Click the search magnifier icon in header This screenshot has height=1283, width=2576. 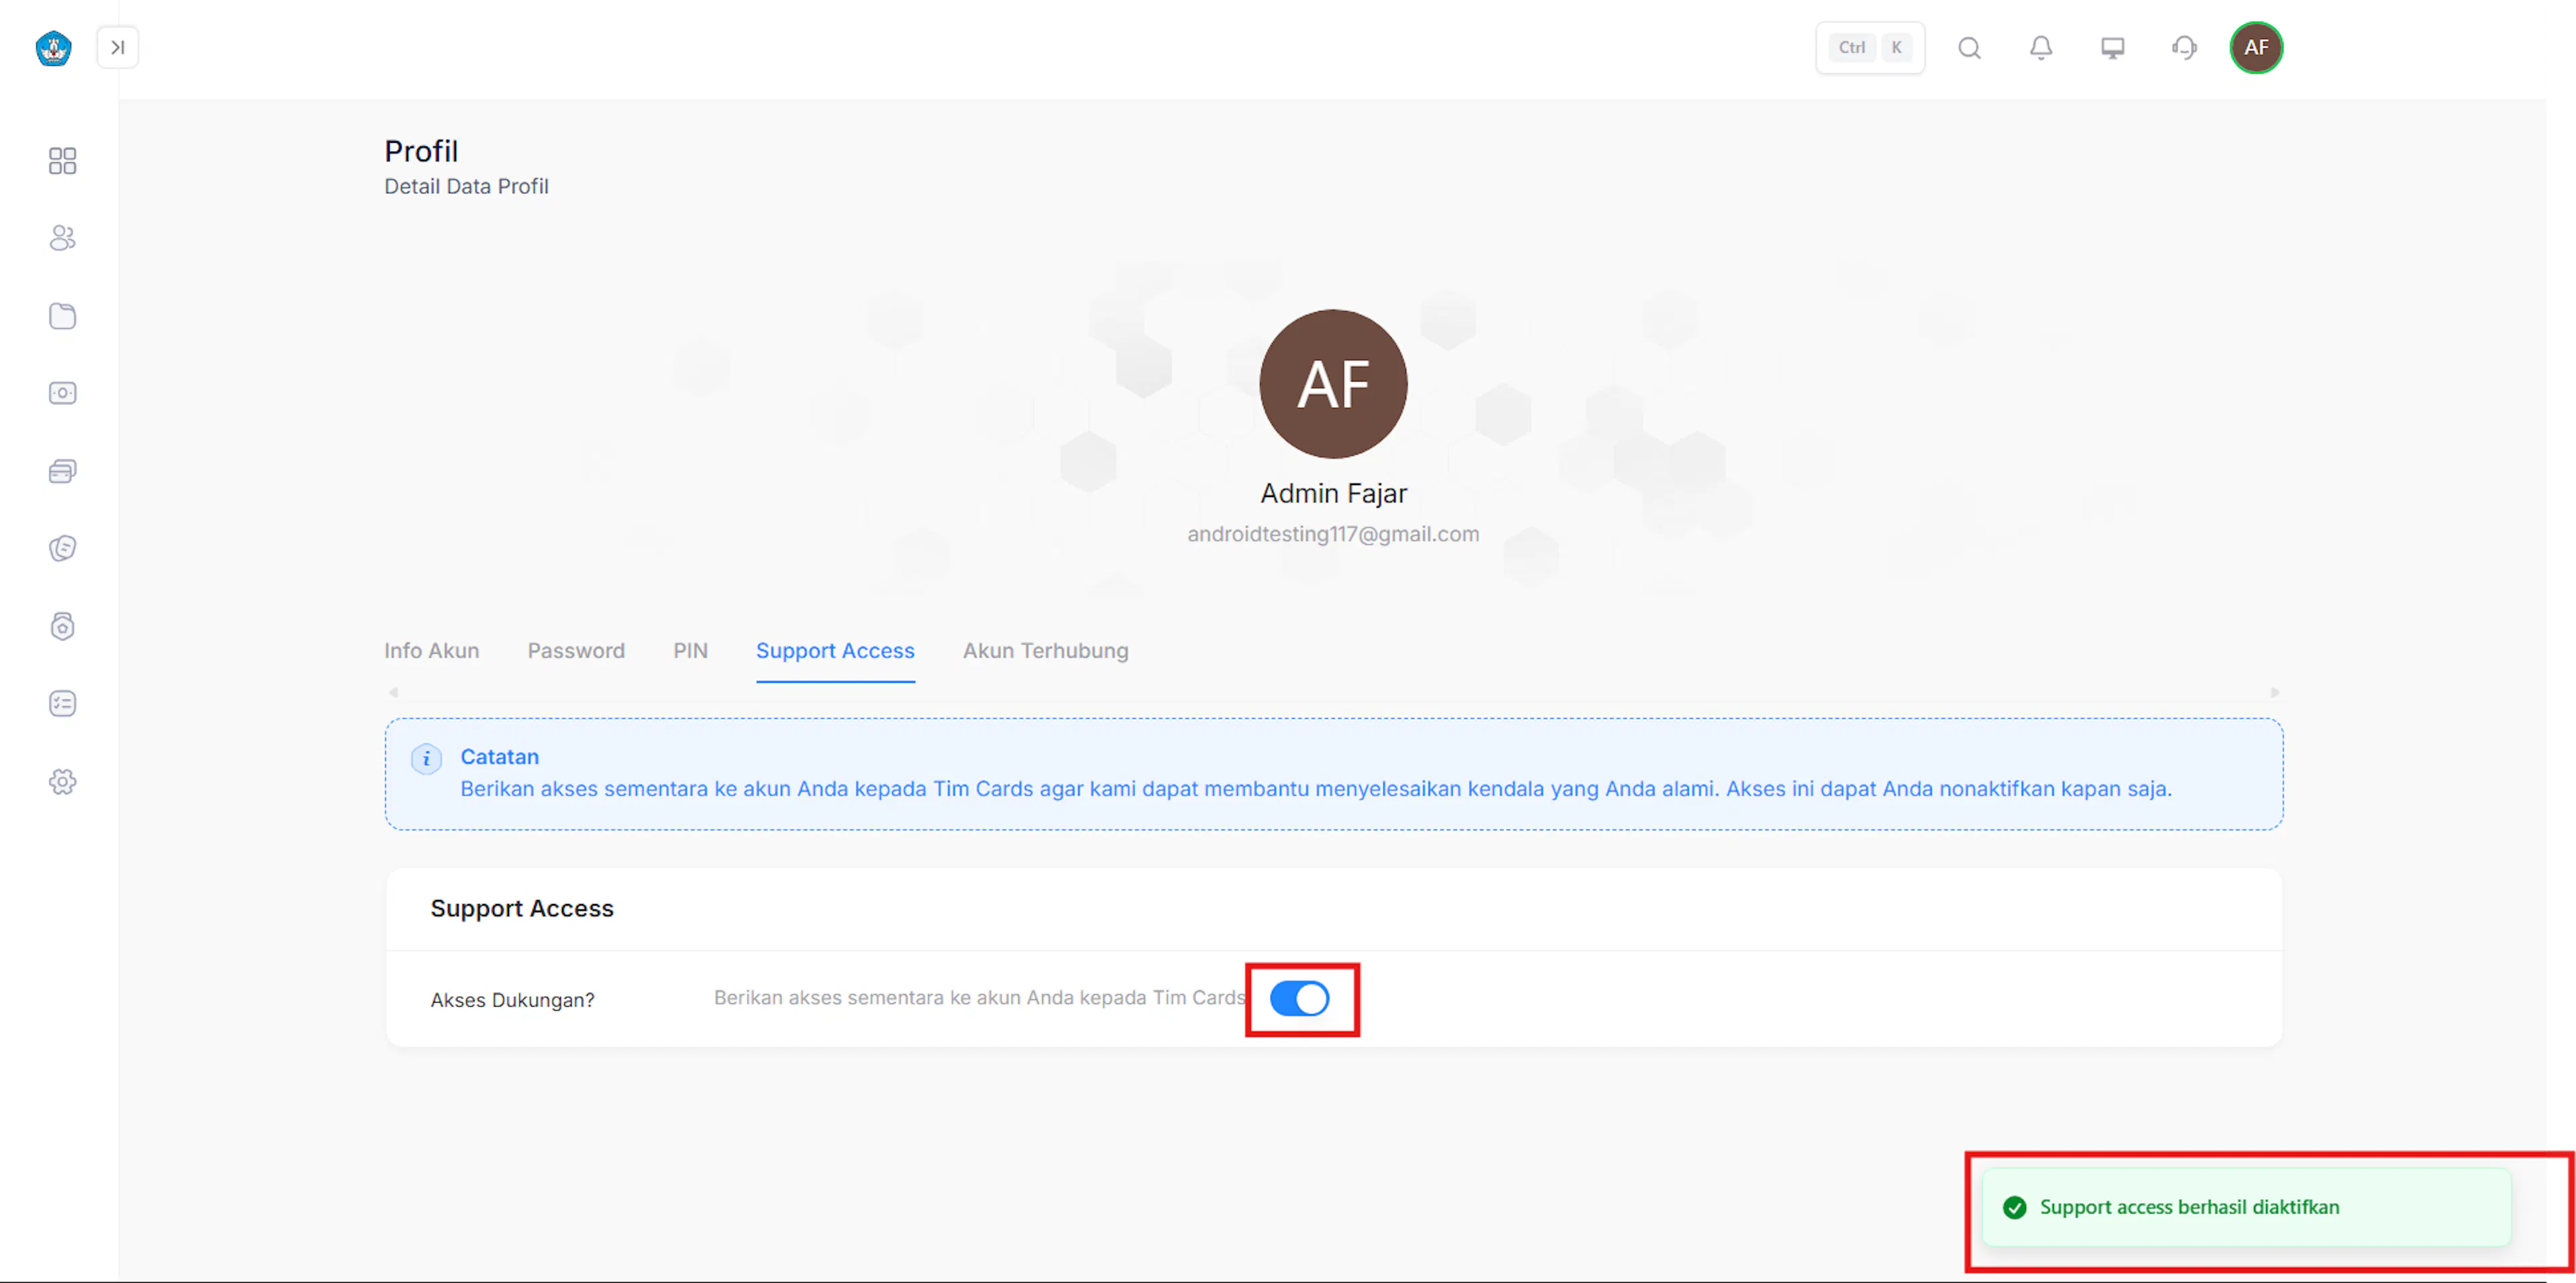(1969, 47)
